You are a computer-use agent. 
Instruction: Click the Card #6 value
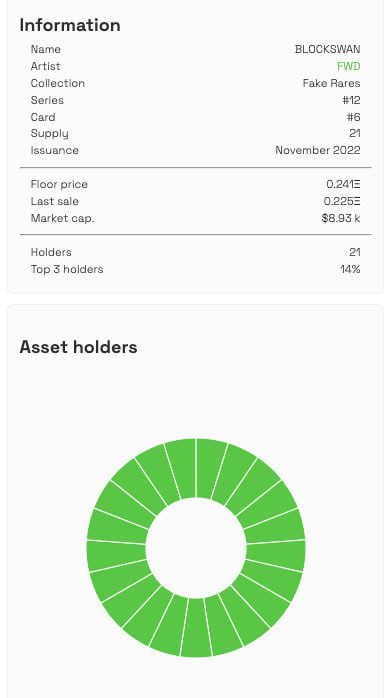(353, 117)
